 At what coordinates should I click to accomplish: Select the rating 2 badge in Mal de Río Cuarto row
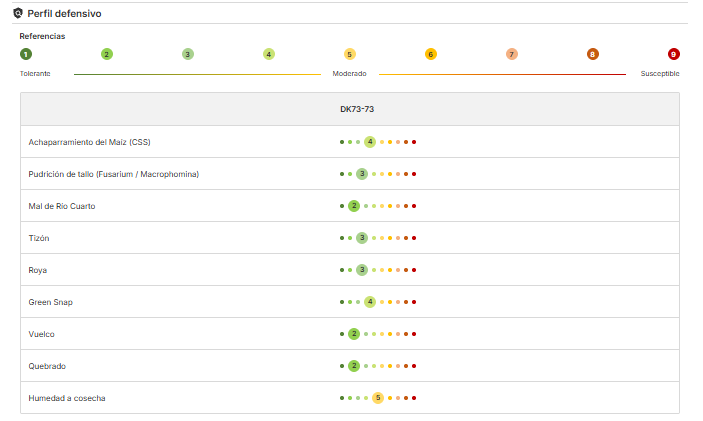pos(354,206)
